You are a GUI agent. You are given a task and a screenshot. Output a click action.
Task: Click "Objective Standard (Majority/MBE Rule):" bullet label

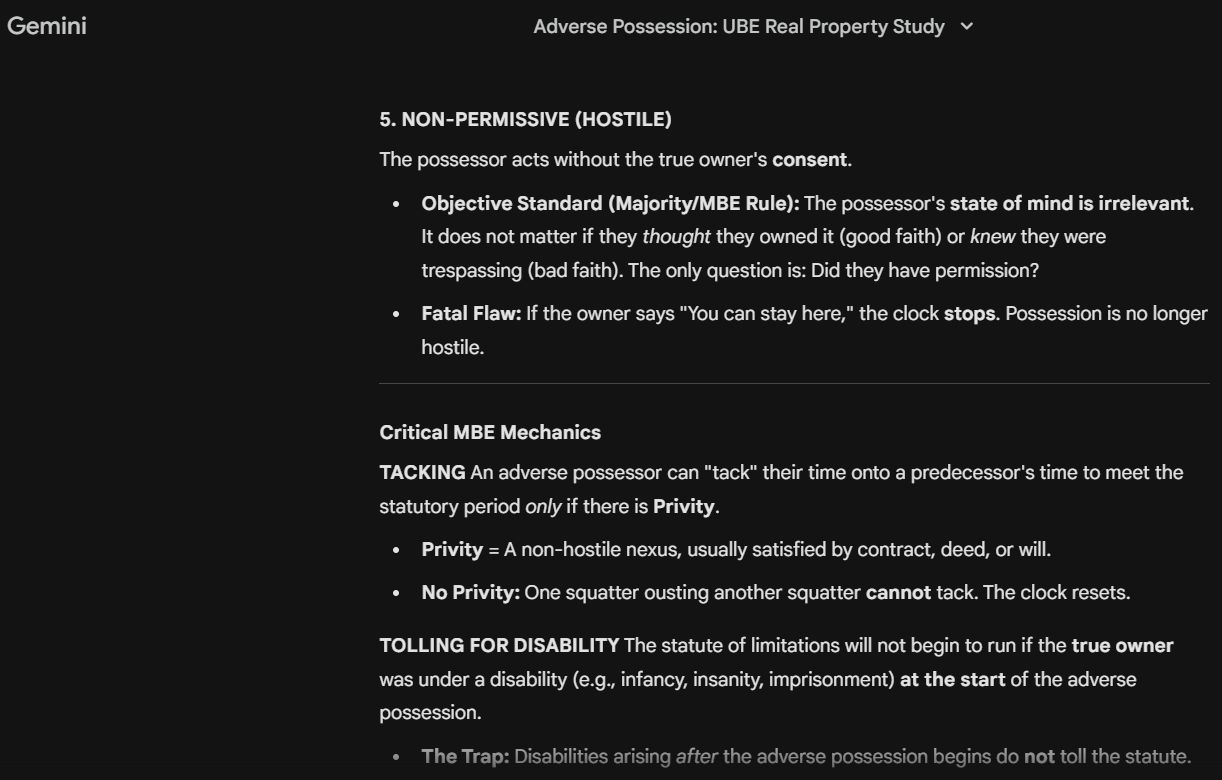610,204
